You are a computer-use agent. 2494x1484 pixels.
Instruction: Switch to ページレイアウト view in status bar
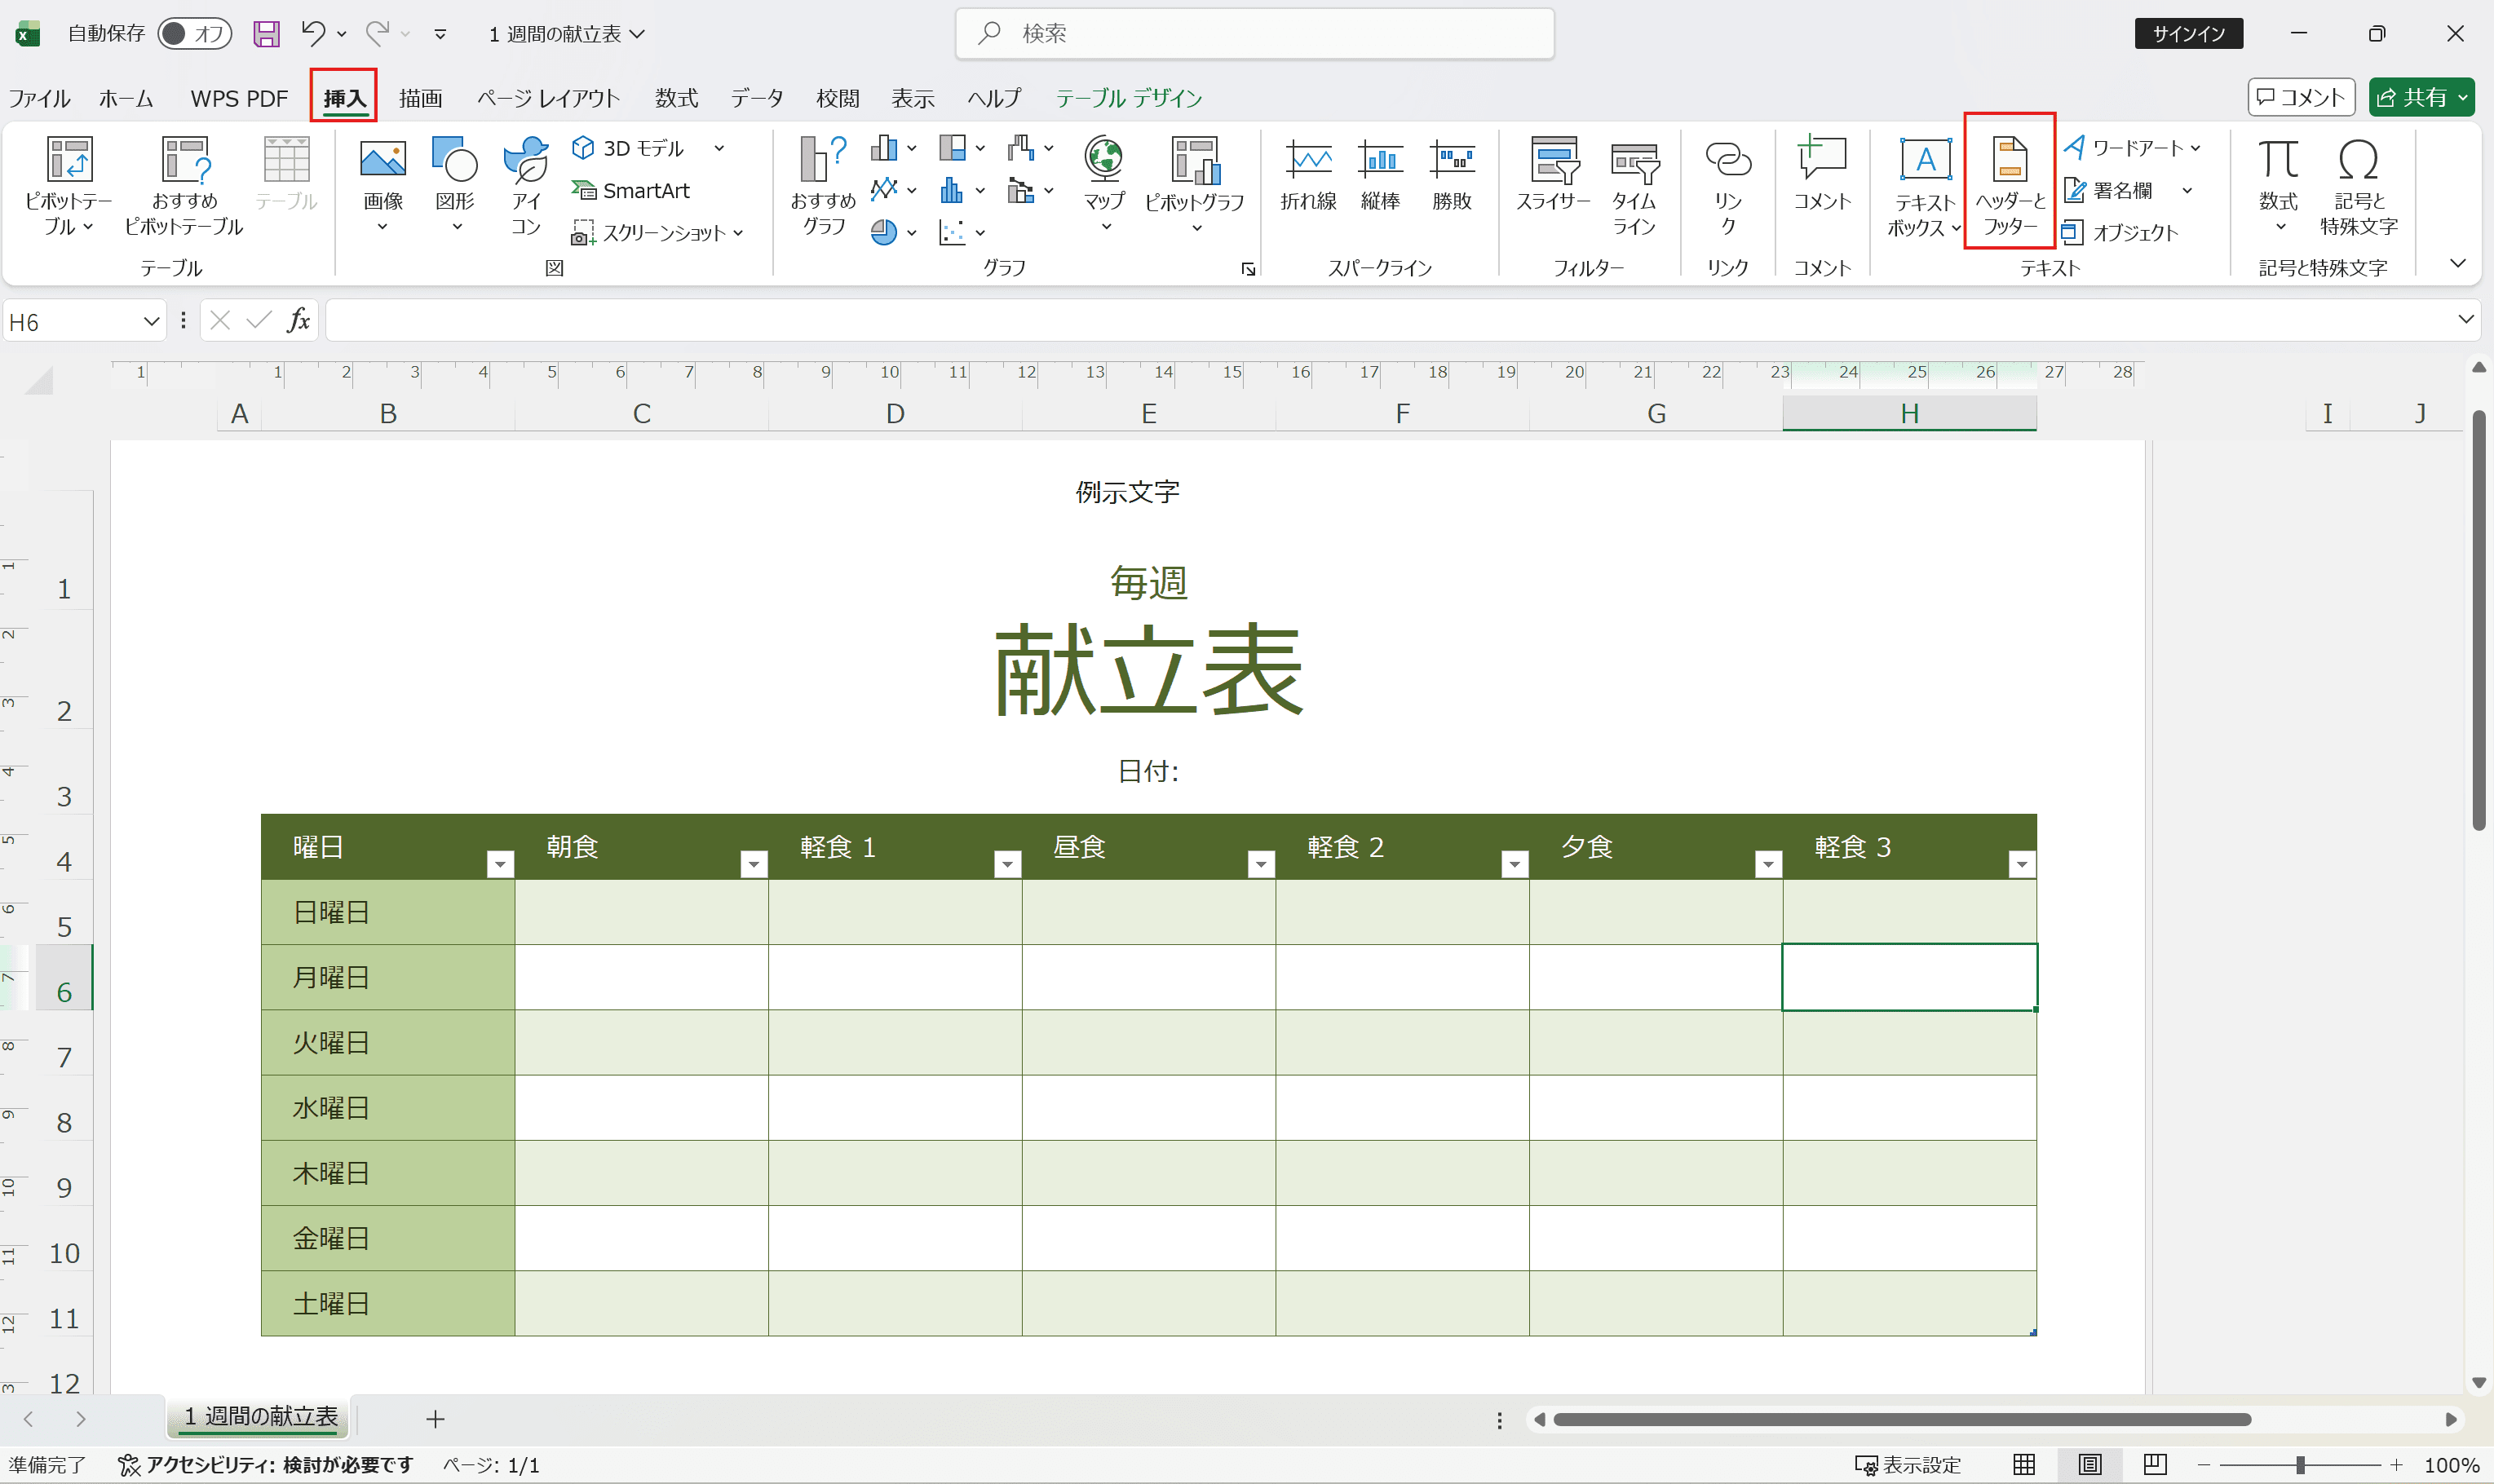coord(2090,1464)
